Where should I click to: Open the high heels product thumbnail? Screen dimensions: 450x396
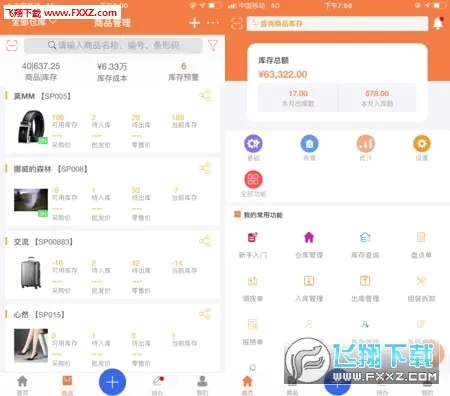point(31,345)
